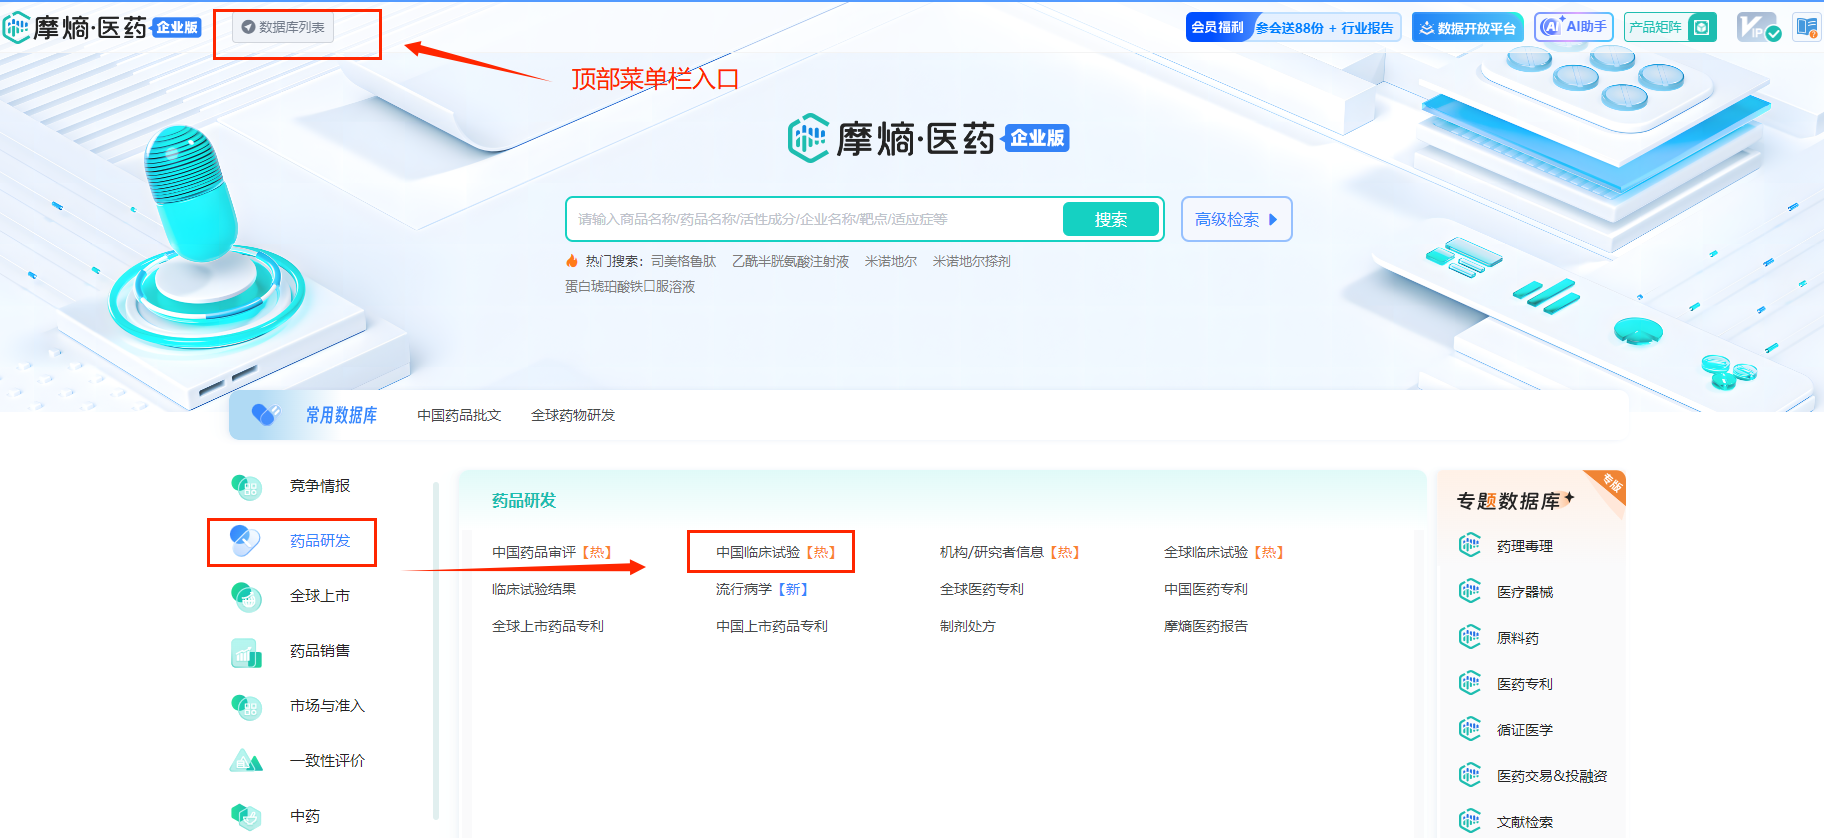Open the 医疗器械 special database
1824x838 pixels.
(1525, 592)
